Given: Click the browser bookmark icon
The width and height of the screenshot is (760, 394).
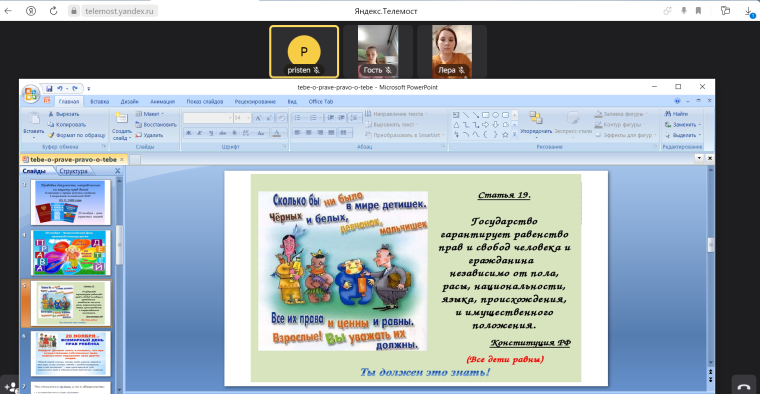Looking at the screenshot, I should click(698, 11).
